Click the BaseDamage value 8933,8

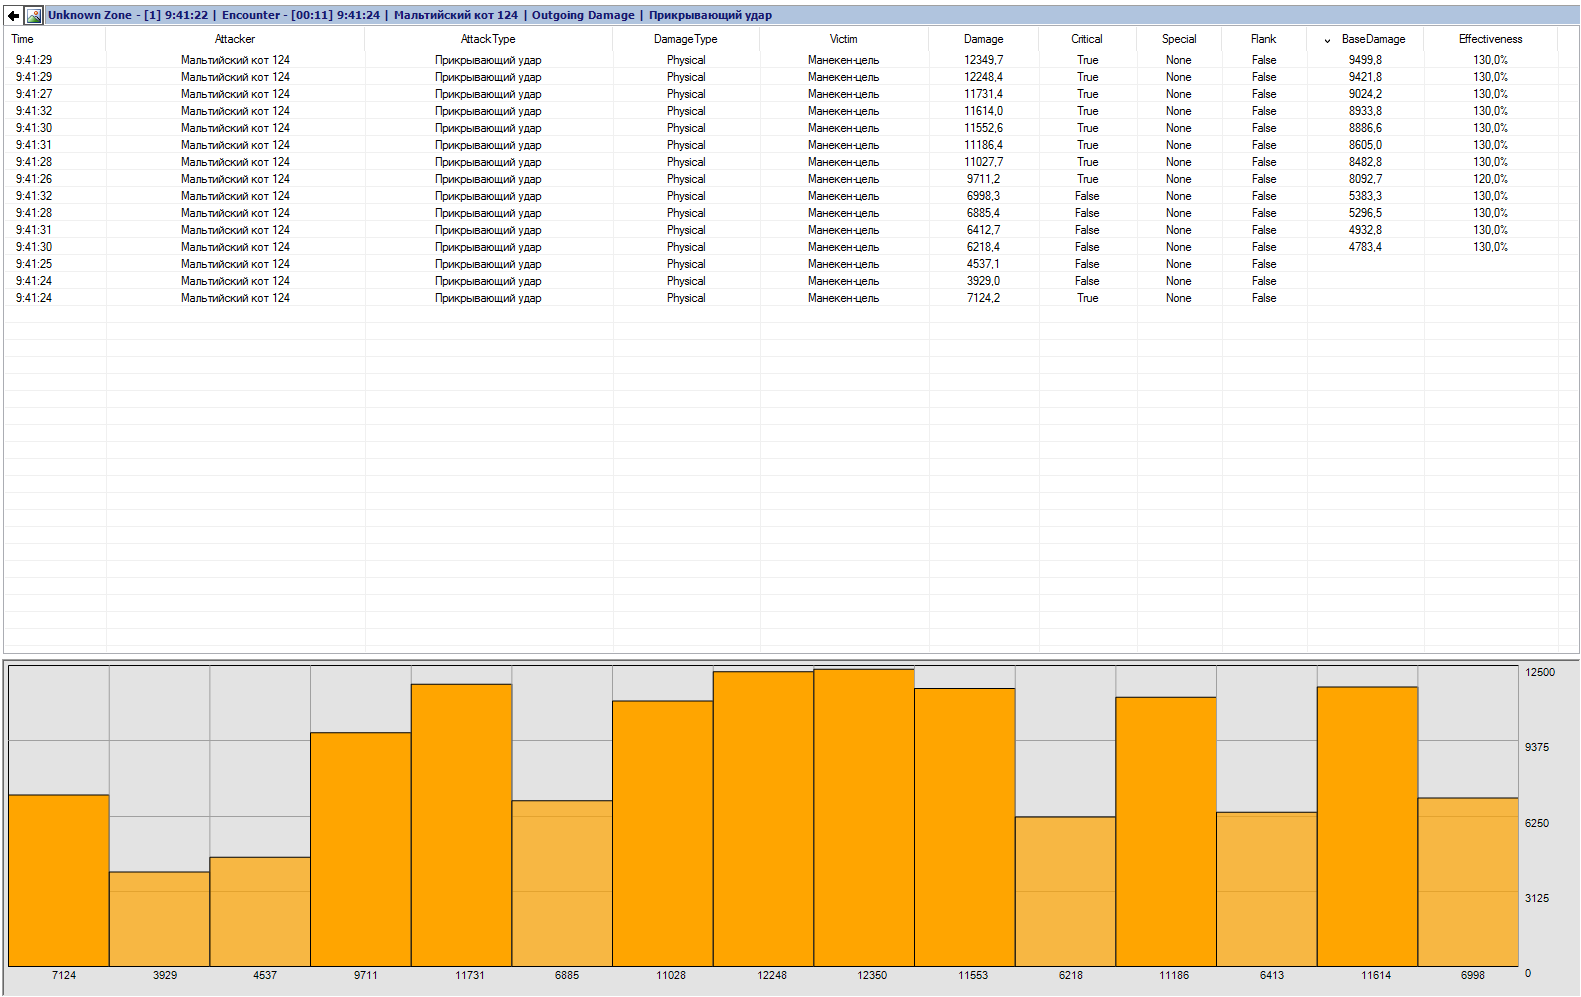pos(1365,111)
